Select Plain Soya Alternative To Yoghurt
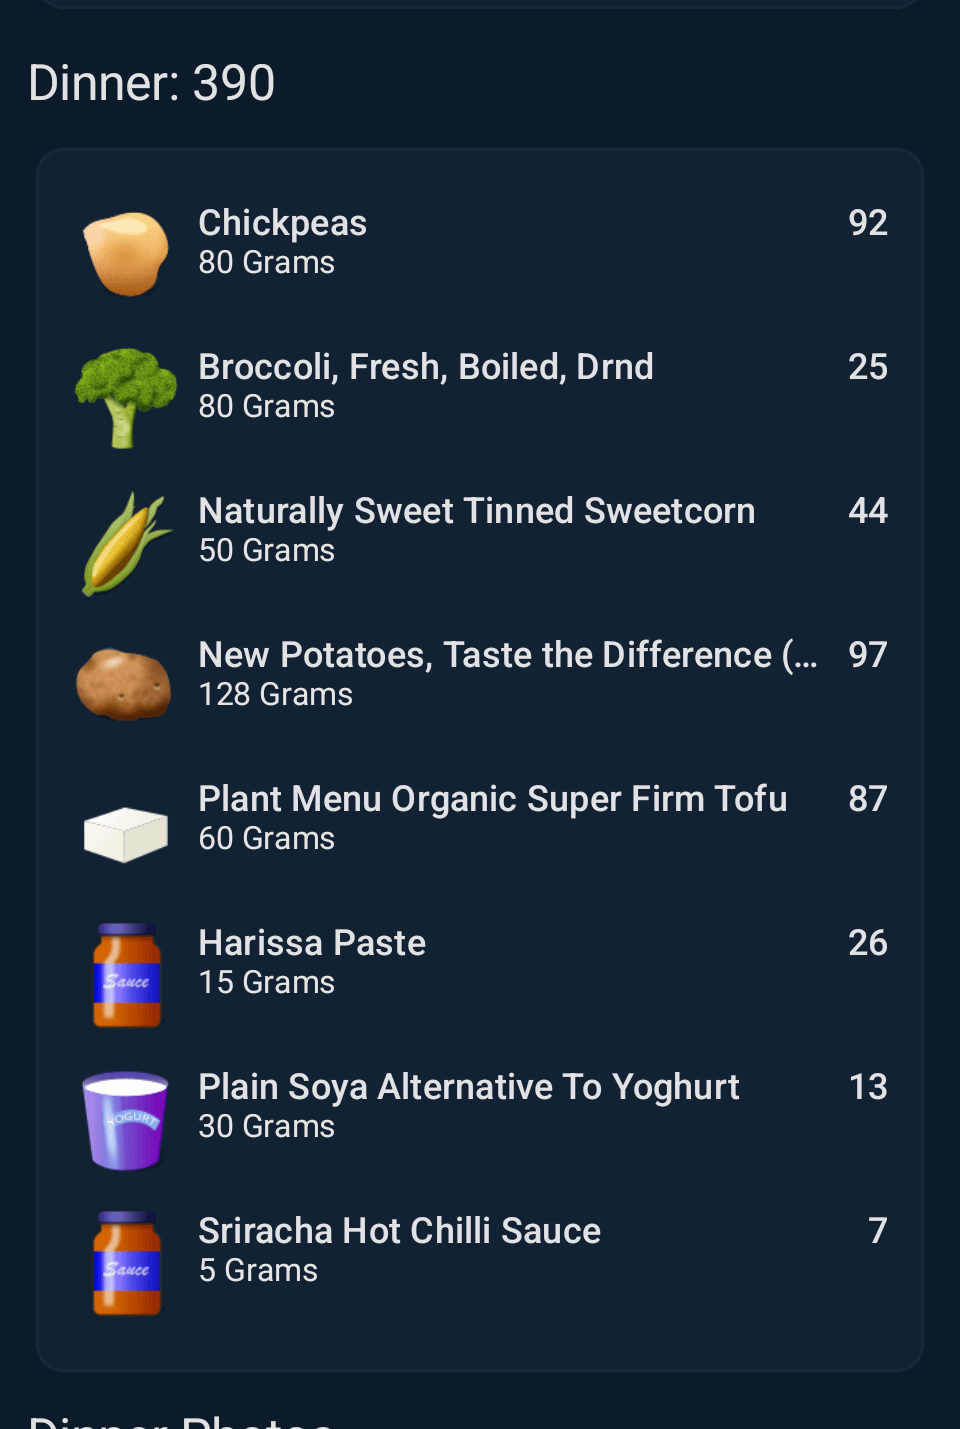960x1429 pixels. pyautogui.click(x=469, y=1087)
